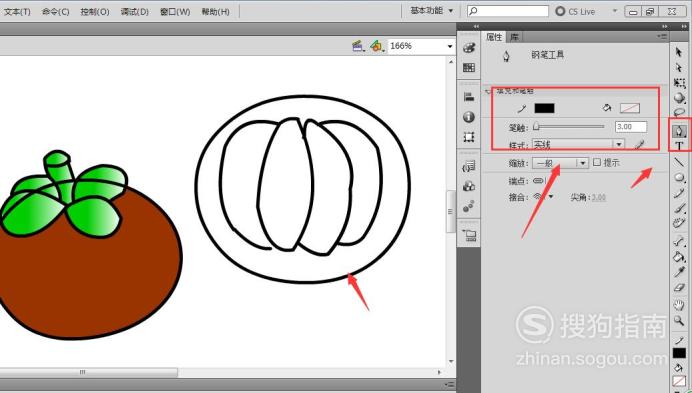Switch to the 库 library tab
This screenshot has height=393, width=692.
point(514,37)
